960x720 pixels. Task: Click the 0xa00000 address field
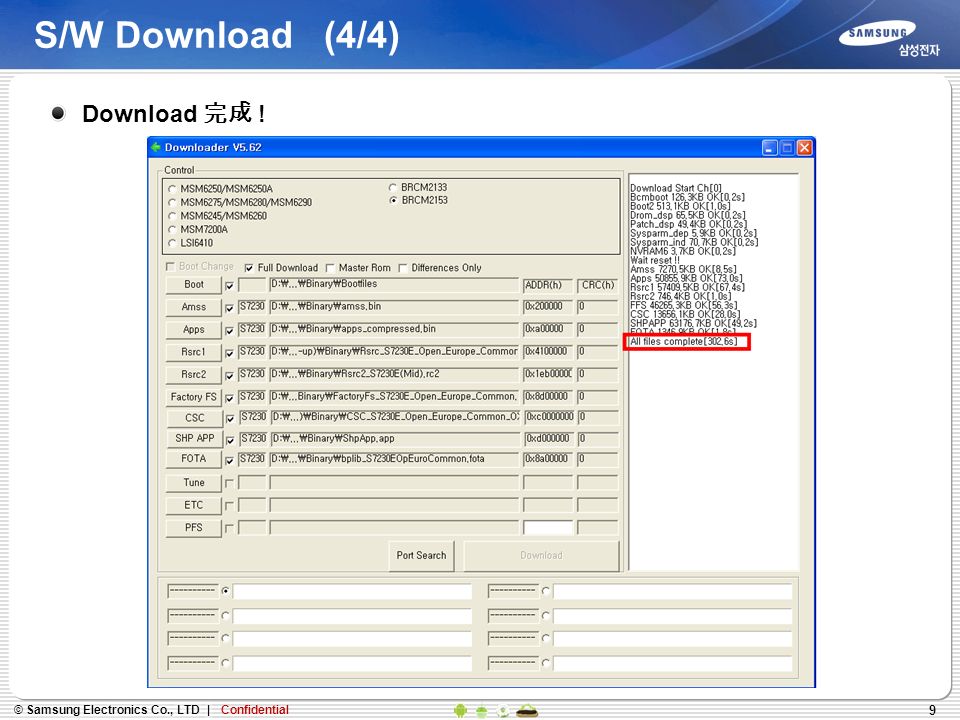pos(548,329)
